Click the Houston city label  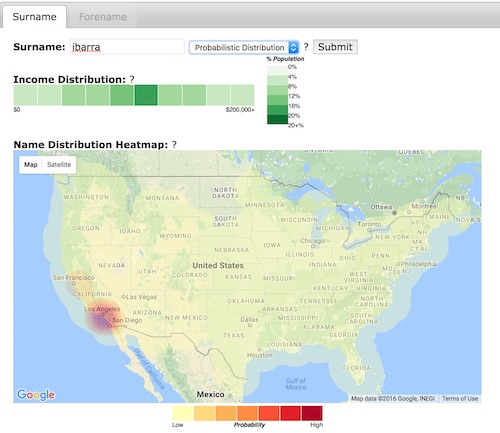260,355
